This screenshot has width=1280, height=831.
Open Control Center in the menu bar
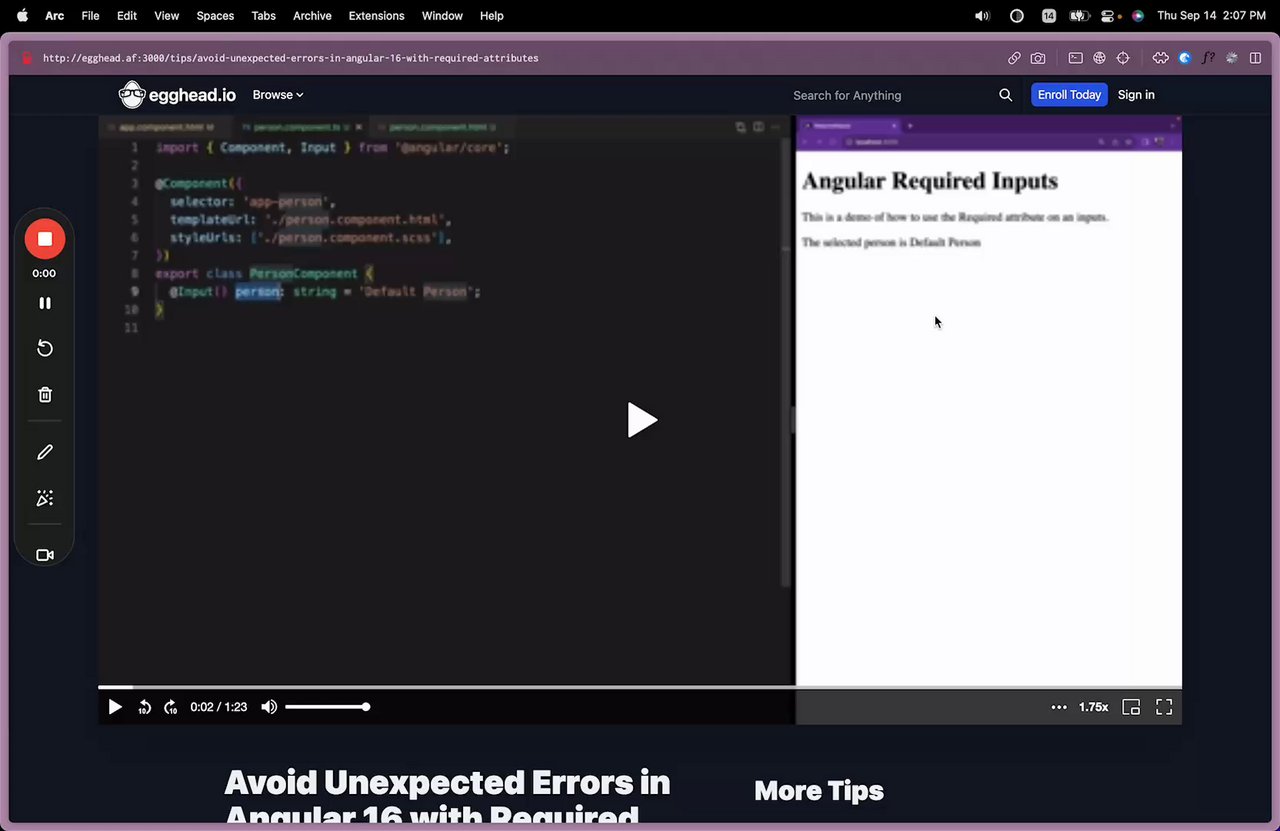pyautogui.click(x=1108, y=16)
